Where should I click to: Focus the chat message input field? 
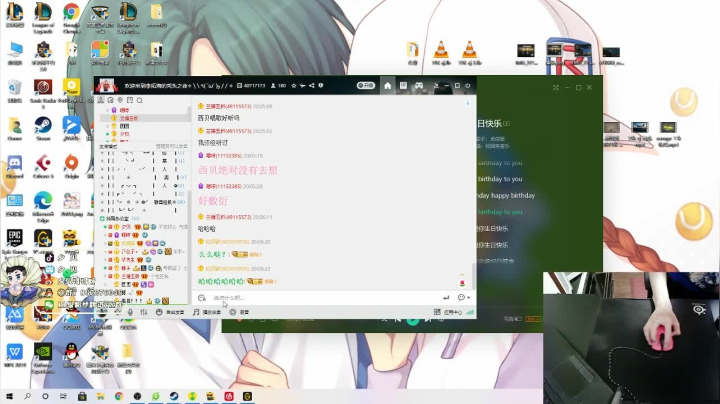[x=326, y=298]
